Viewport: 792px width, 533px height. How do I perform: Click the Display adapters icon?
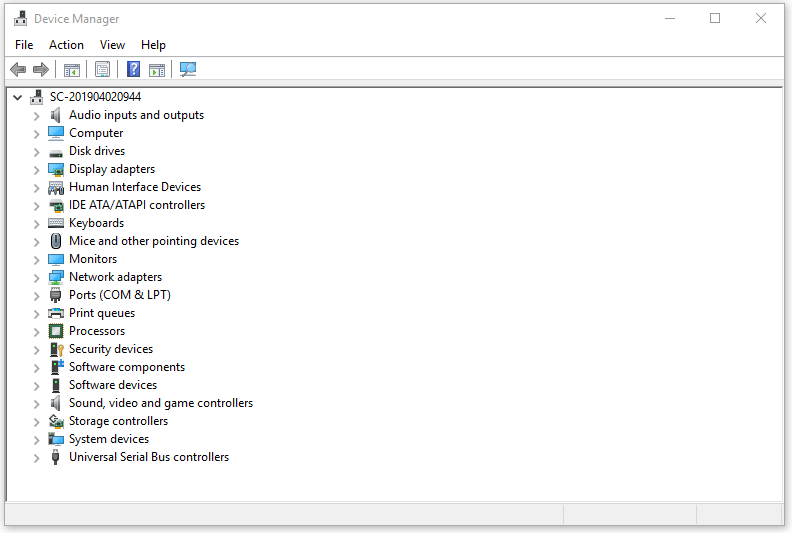(x=56, y=169)
